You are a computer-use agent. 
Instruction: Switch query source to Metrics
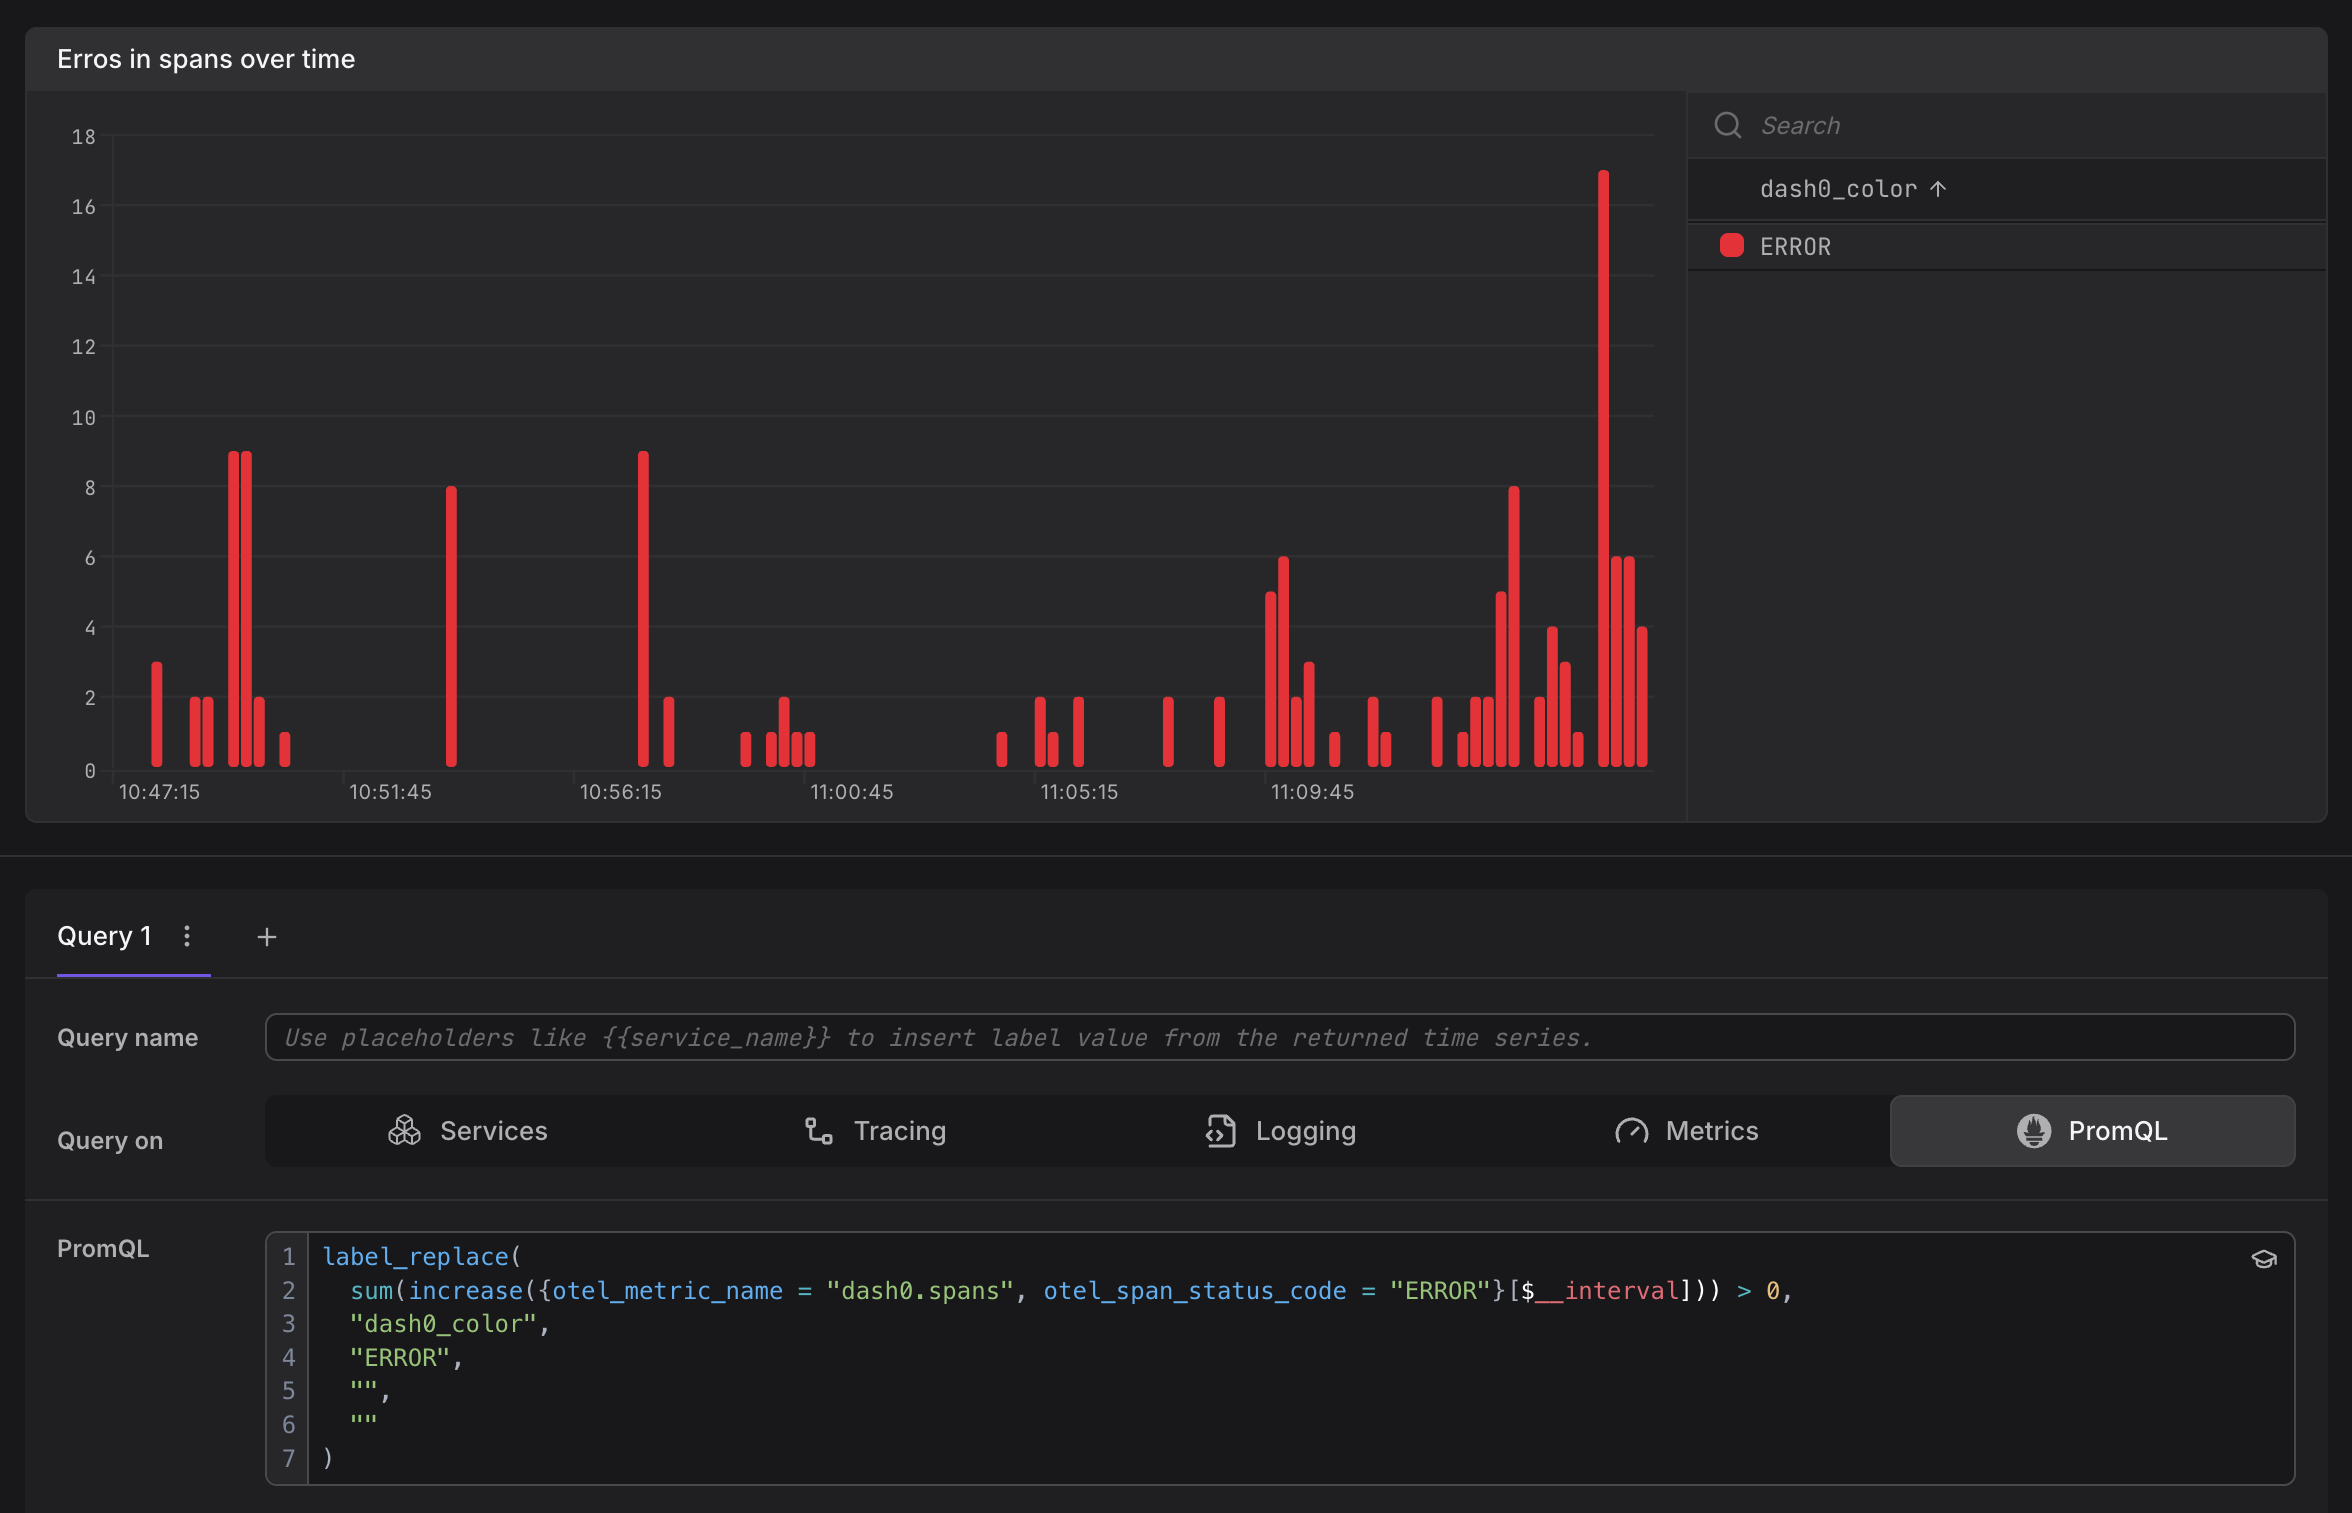click(x=1686, y=1130)
